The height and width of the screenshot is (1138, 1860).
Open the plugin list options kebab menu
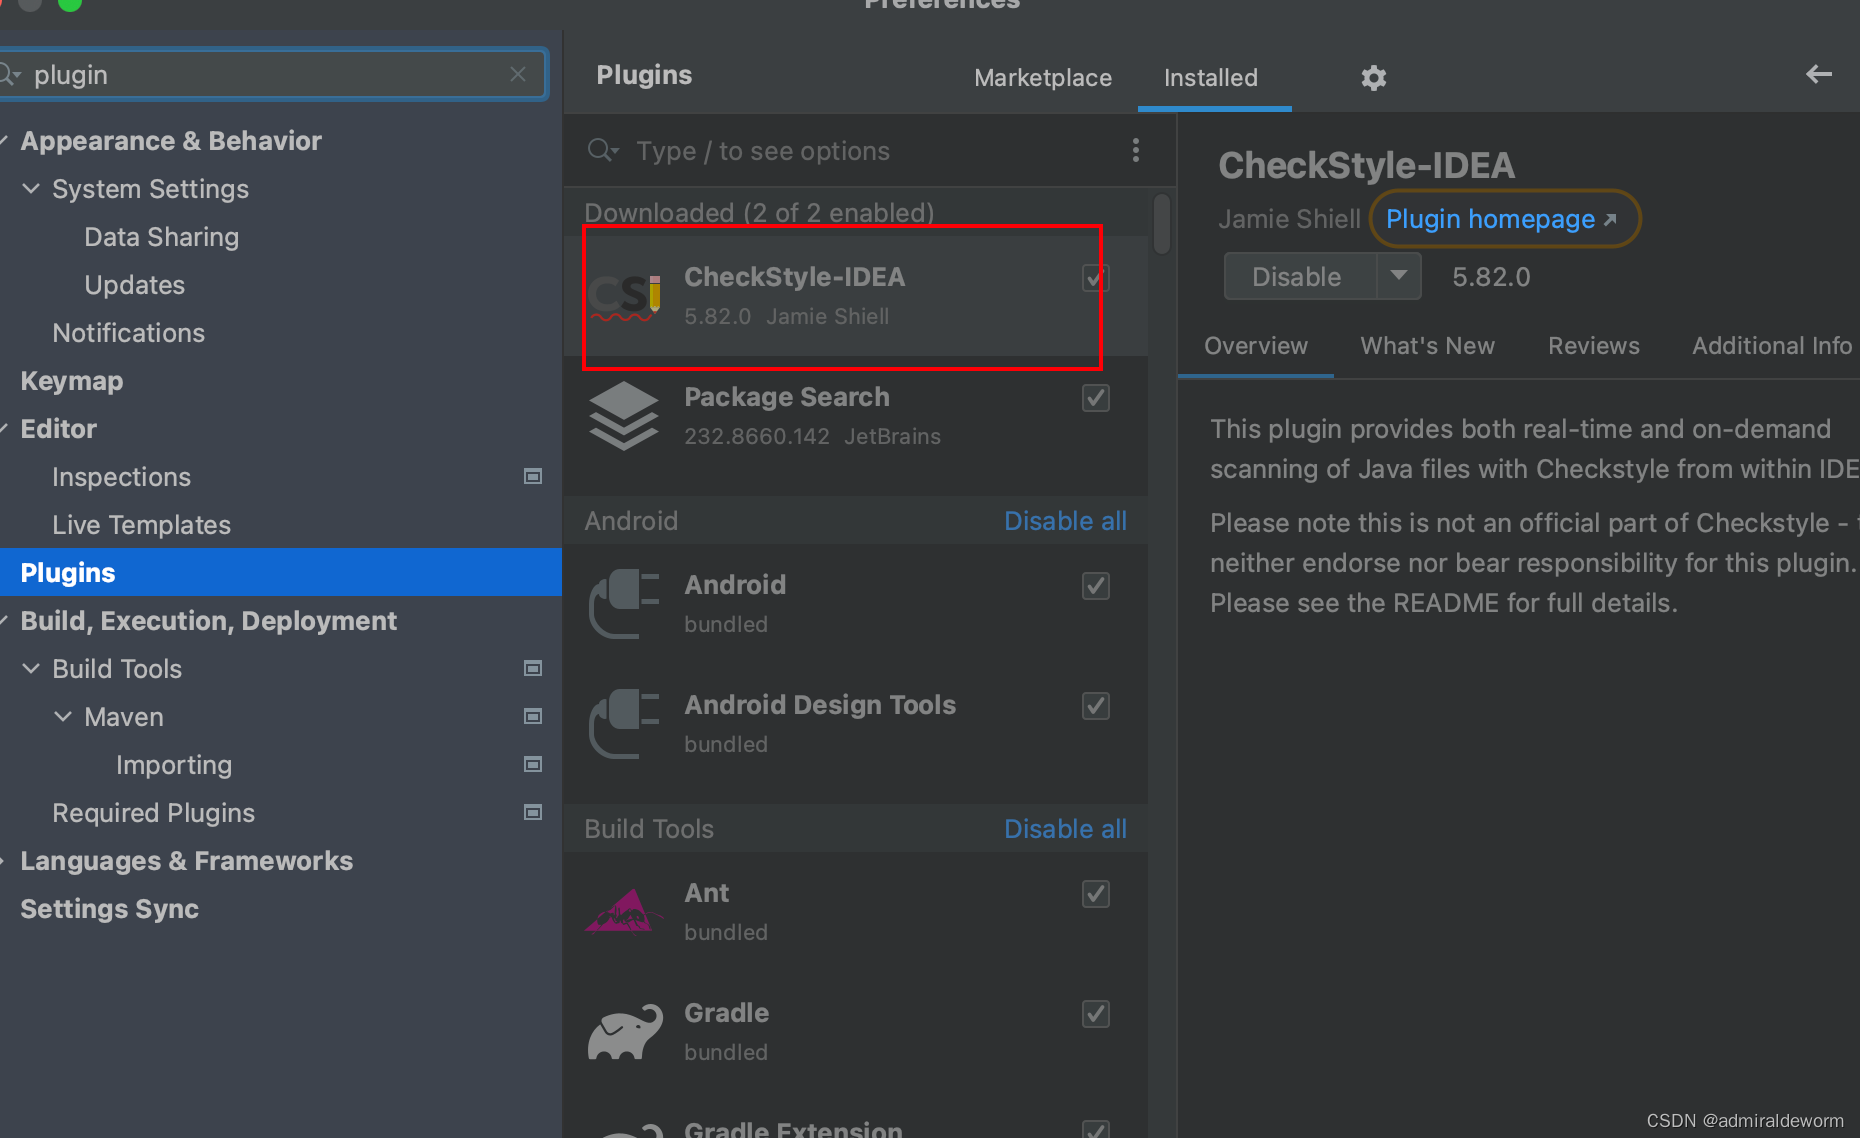coord(1135,150)
